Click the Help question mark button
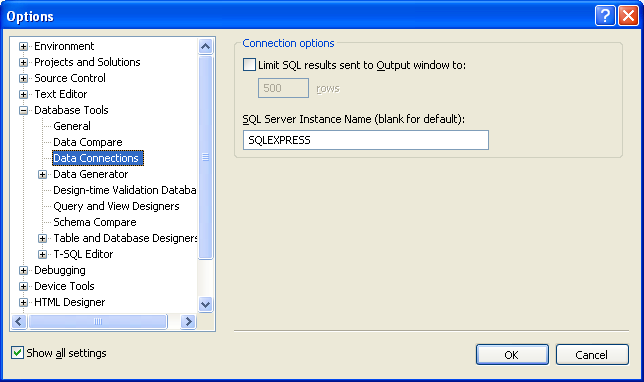Viewport: 644px width, 382px height. [605, 16]
